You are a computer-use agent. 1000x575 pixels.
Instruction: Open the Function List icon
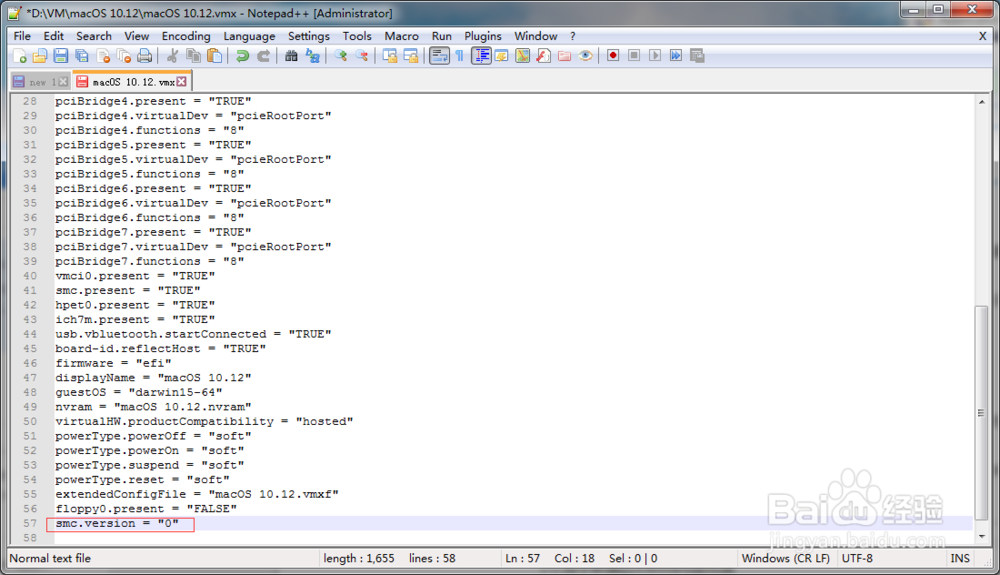coord(543,56)
